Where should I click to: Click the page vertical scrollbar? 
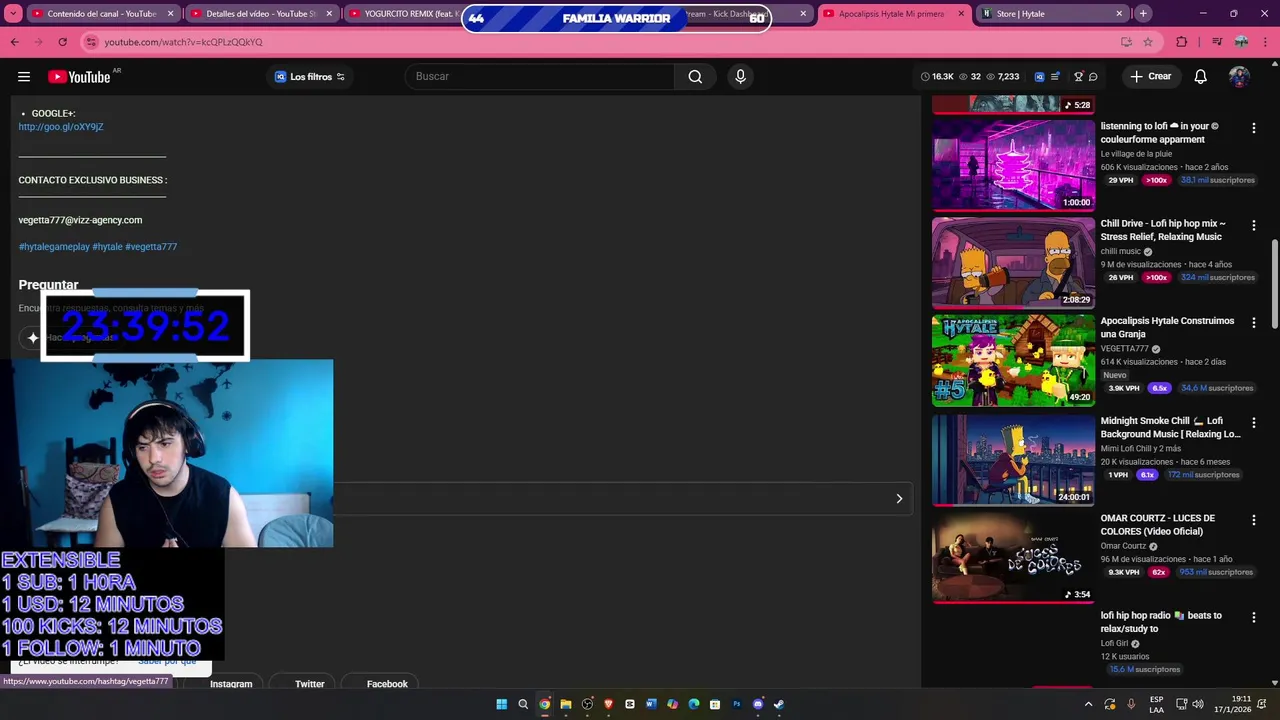1274,283
